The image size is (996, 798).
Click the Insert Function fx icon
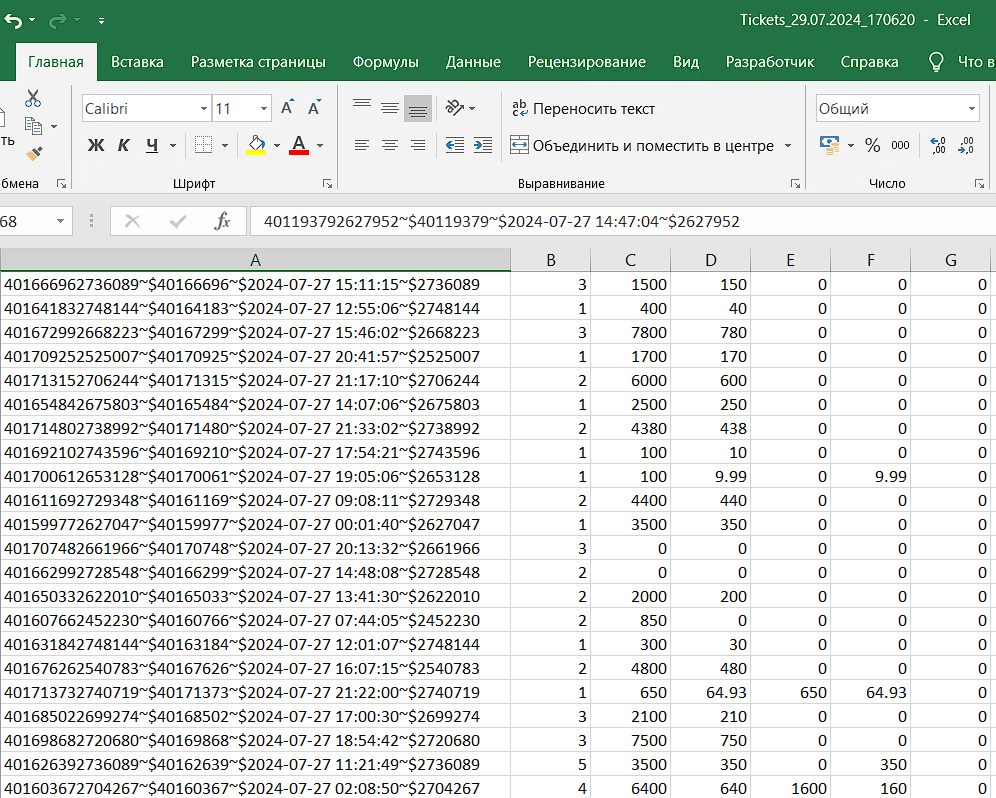[x=222, y=221]
